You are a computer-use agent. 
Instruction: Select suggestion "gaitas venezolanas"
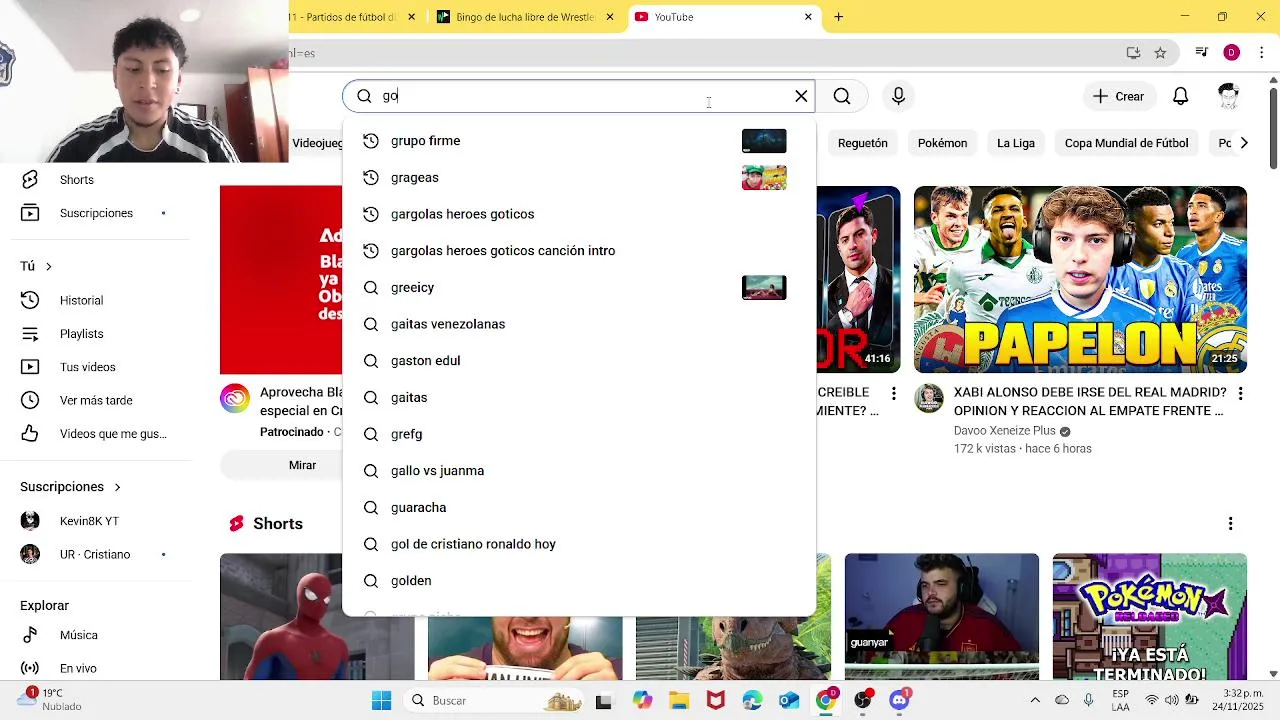[579, 324]
